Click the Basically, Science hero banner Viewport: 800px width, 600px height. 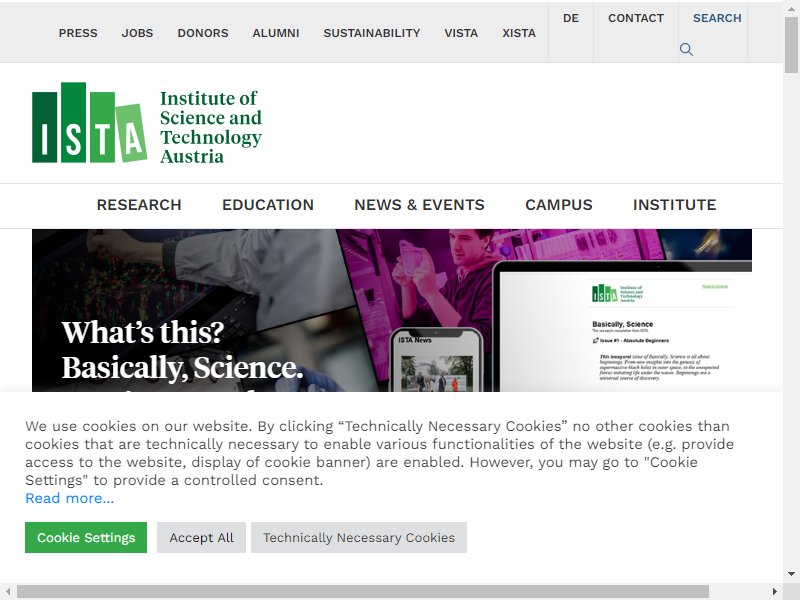(392, 310)
